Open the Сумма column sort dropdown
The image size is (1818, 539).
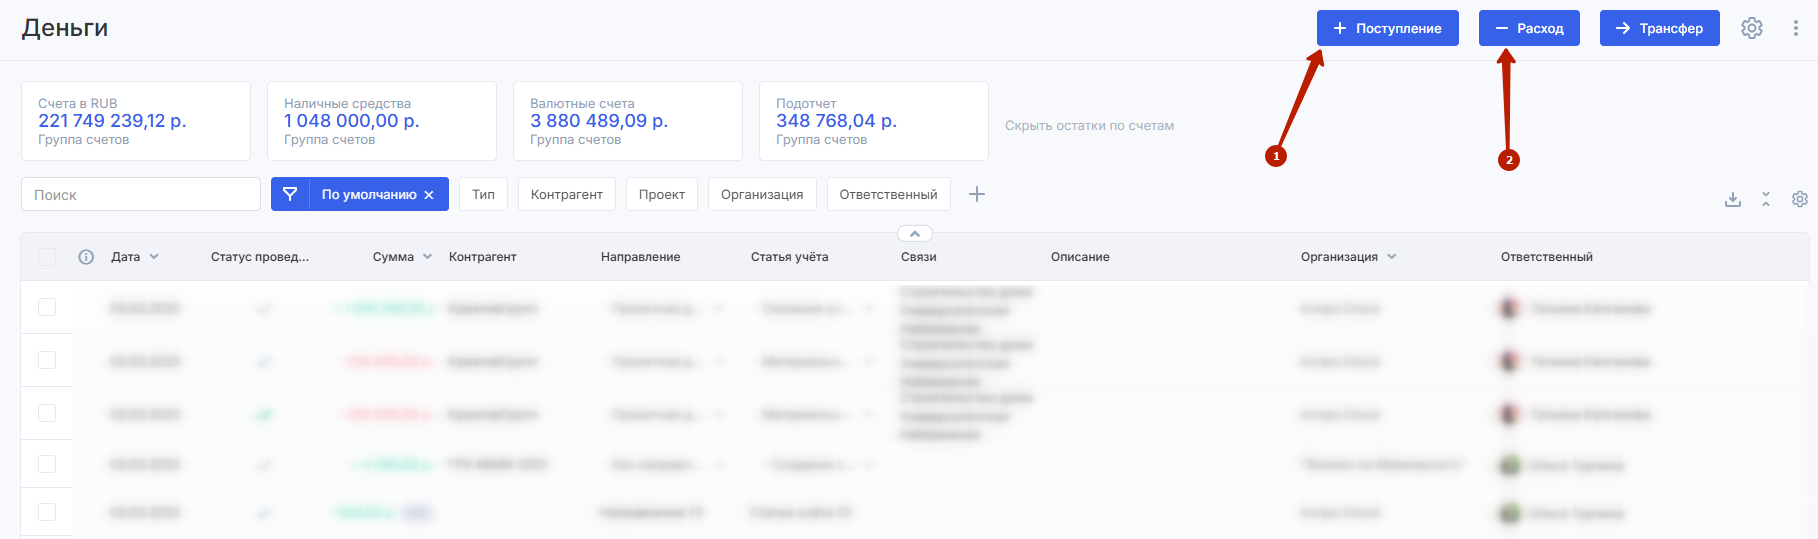click(427, 257)
